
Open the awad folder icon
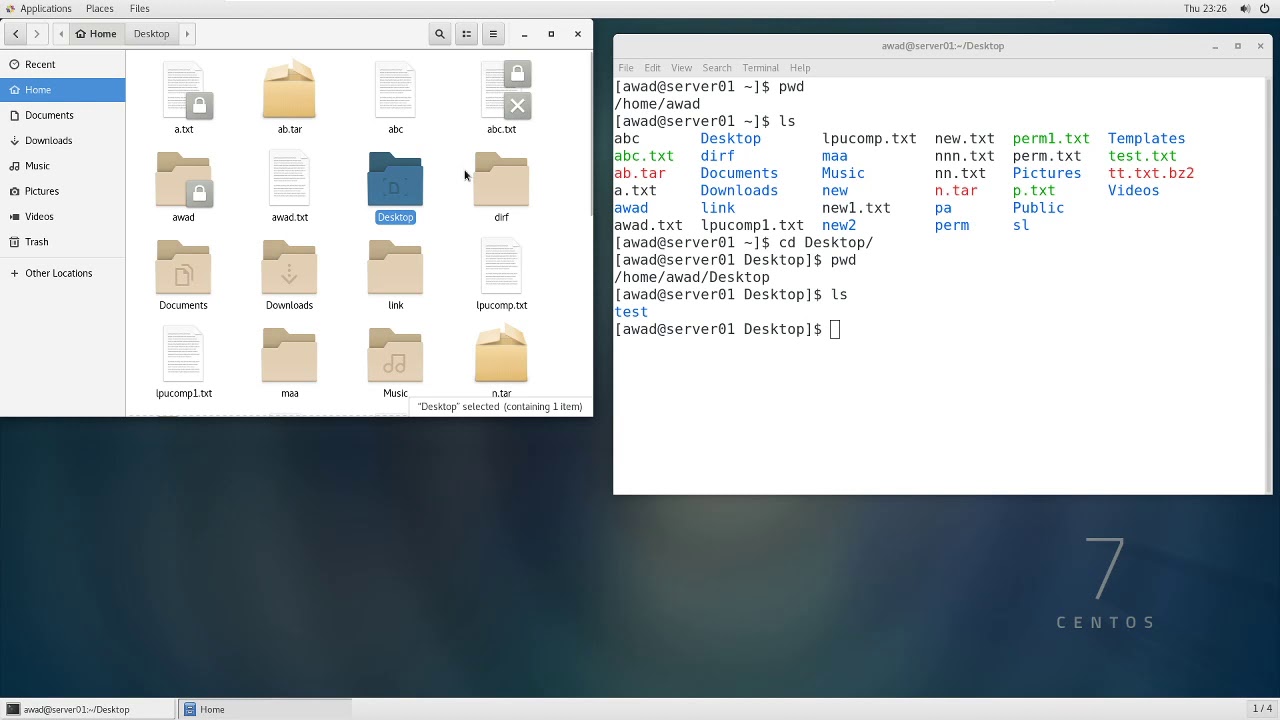184,180
